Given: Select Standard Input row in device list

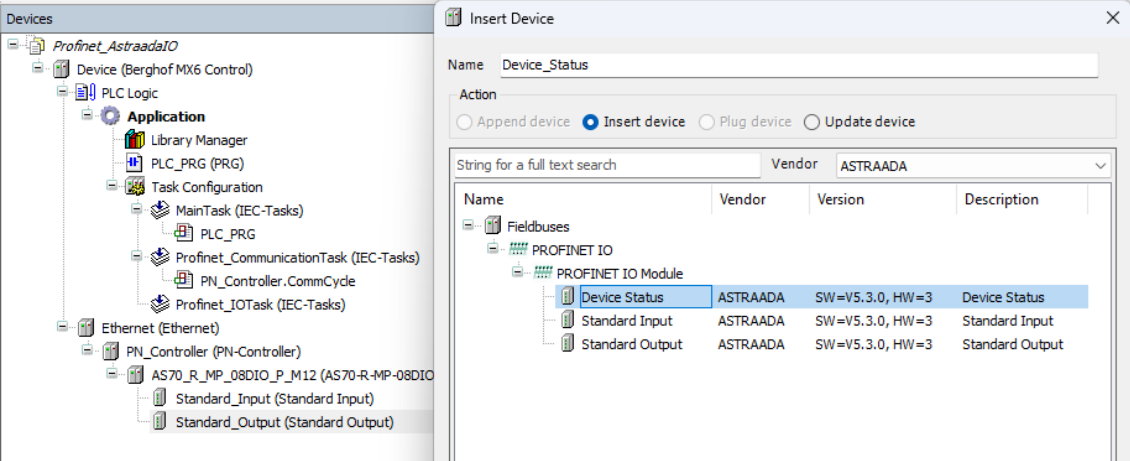Looking at the screenshot, I should [823, 321].
